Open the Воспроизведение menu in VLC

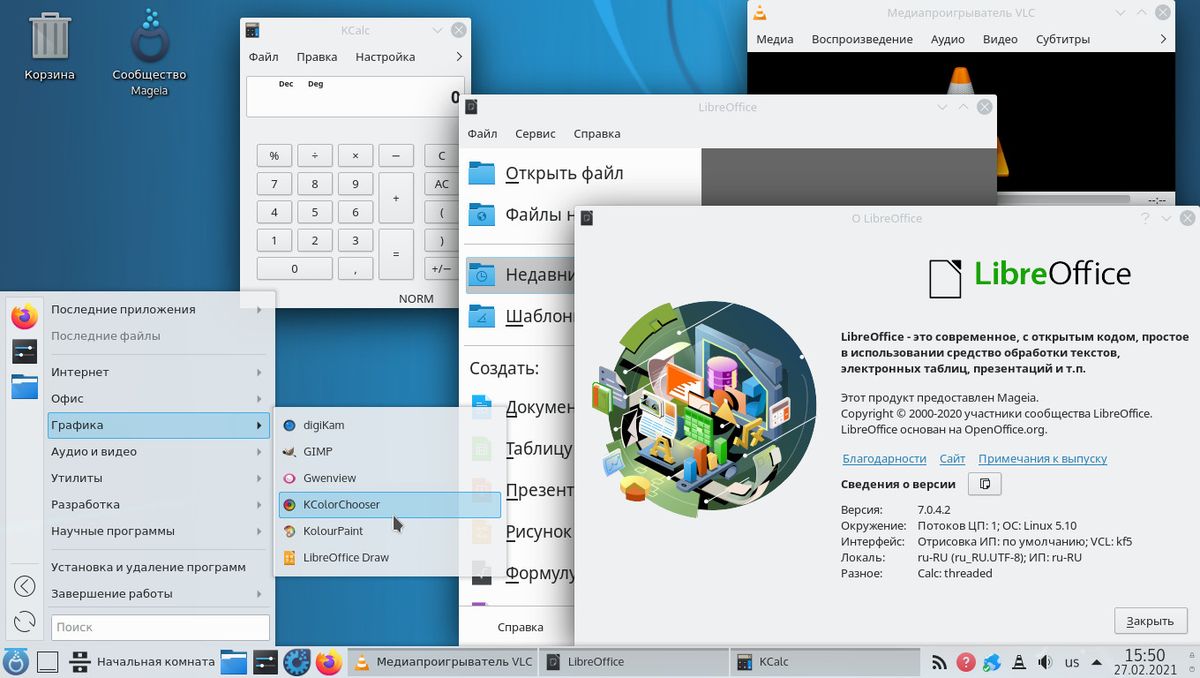tap(862, 39)
